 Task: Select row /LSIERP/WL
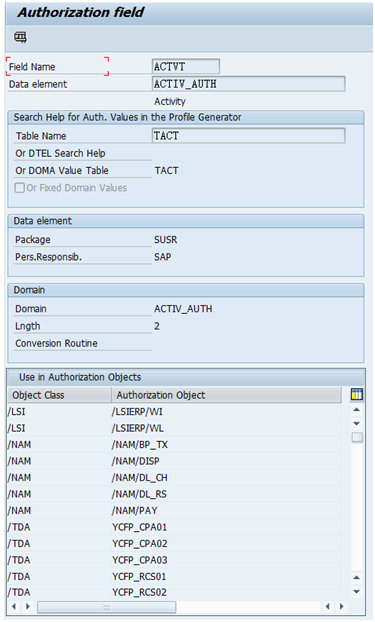(x=174, y=428)
